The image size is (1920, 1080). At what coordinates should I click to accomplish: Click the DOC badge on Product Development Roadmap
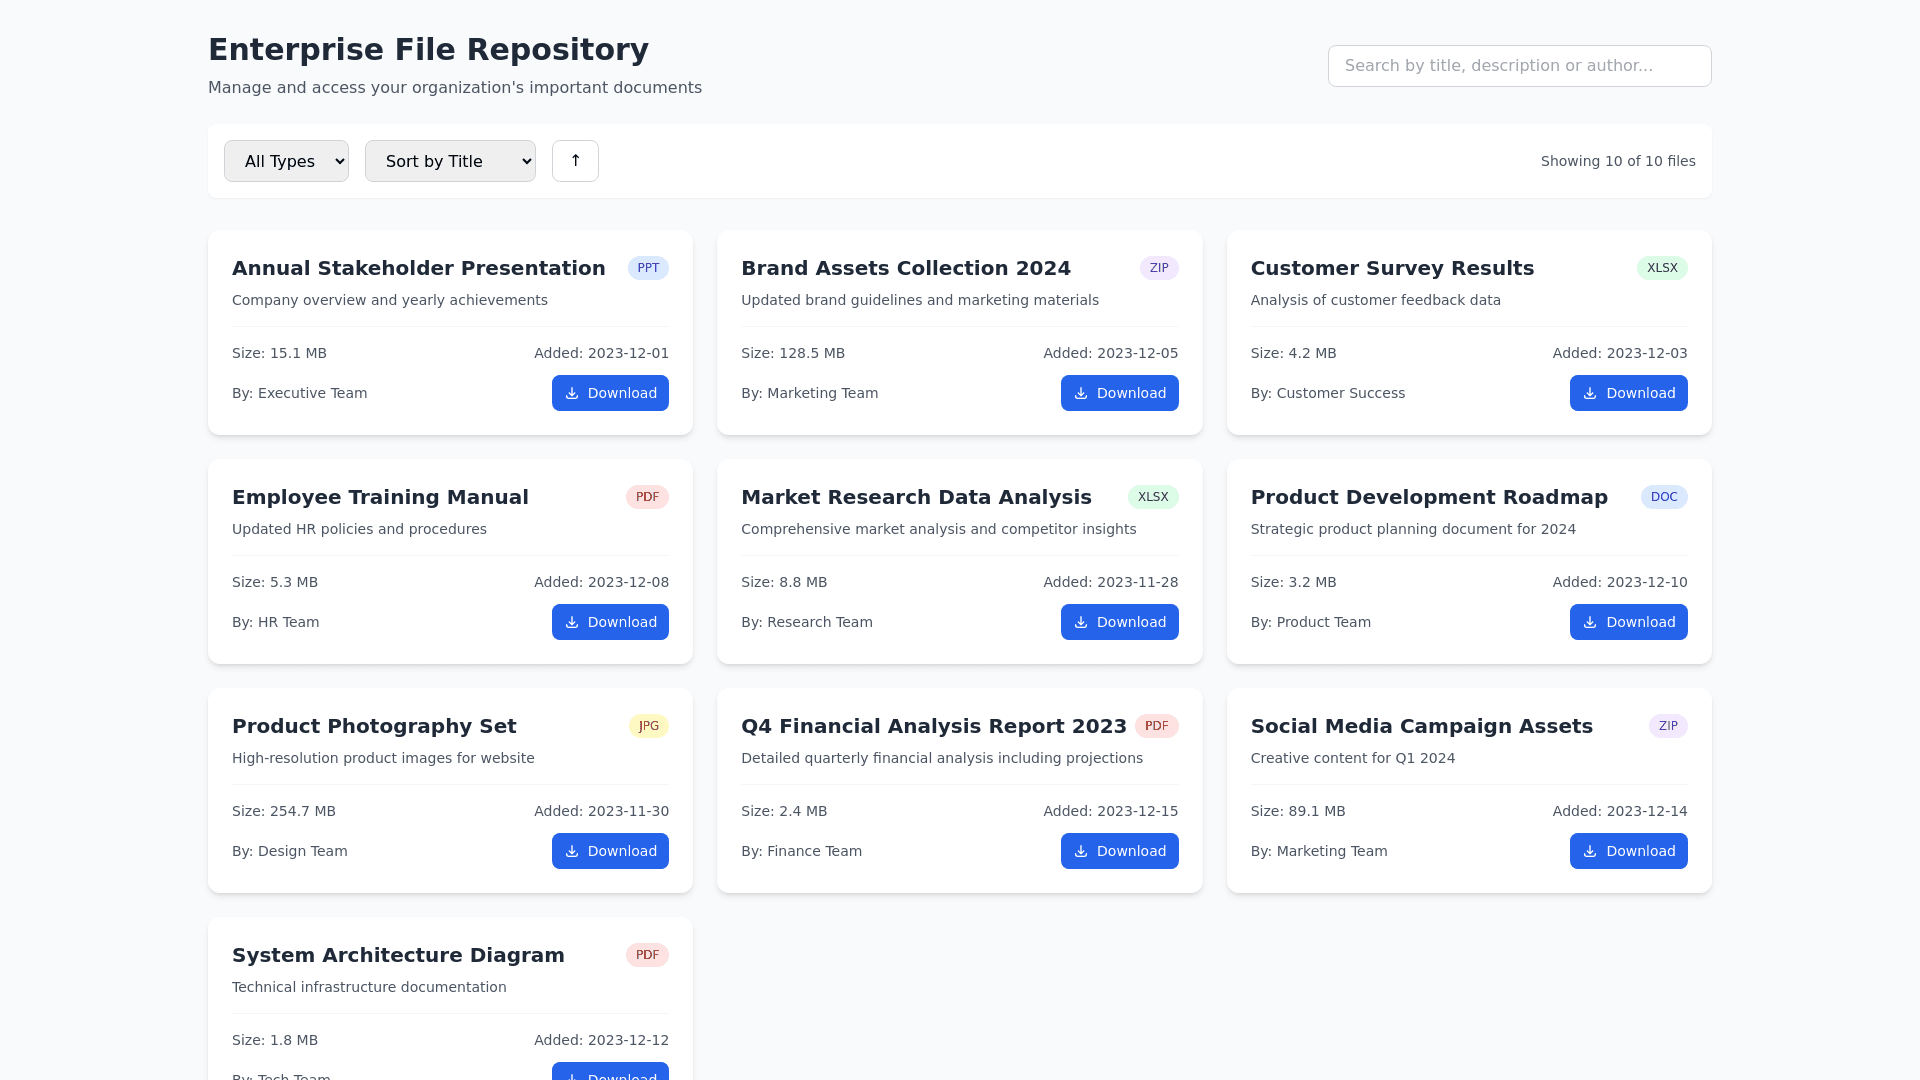[1663, 497]
